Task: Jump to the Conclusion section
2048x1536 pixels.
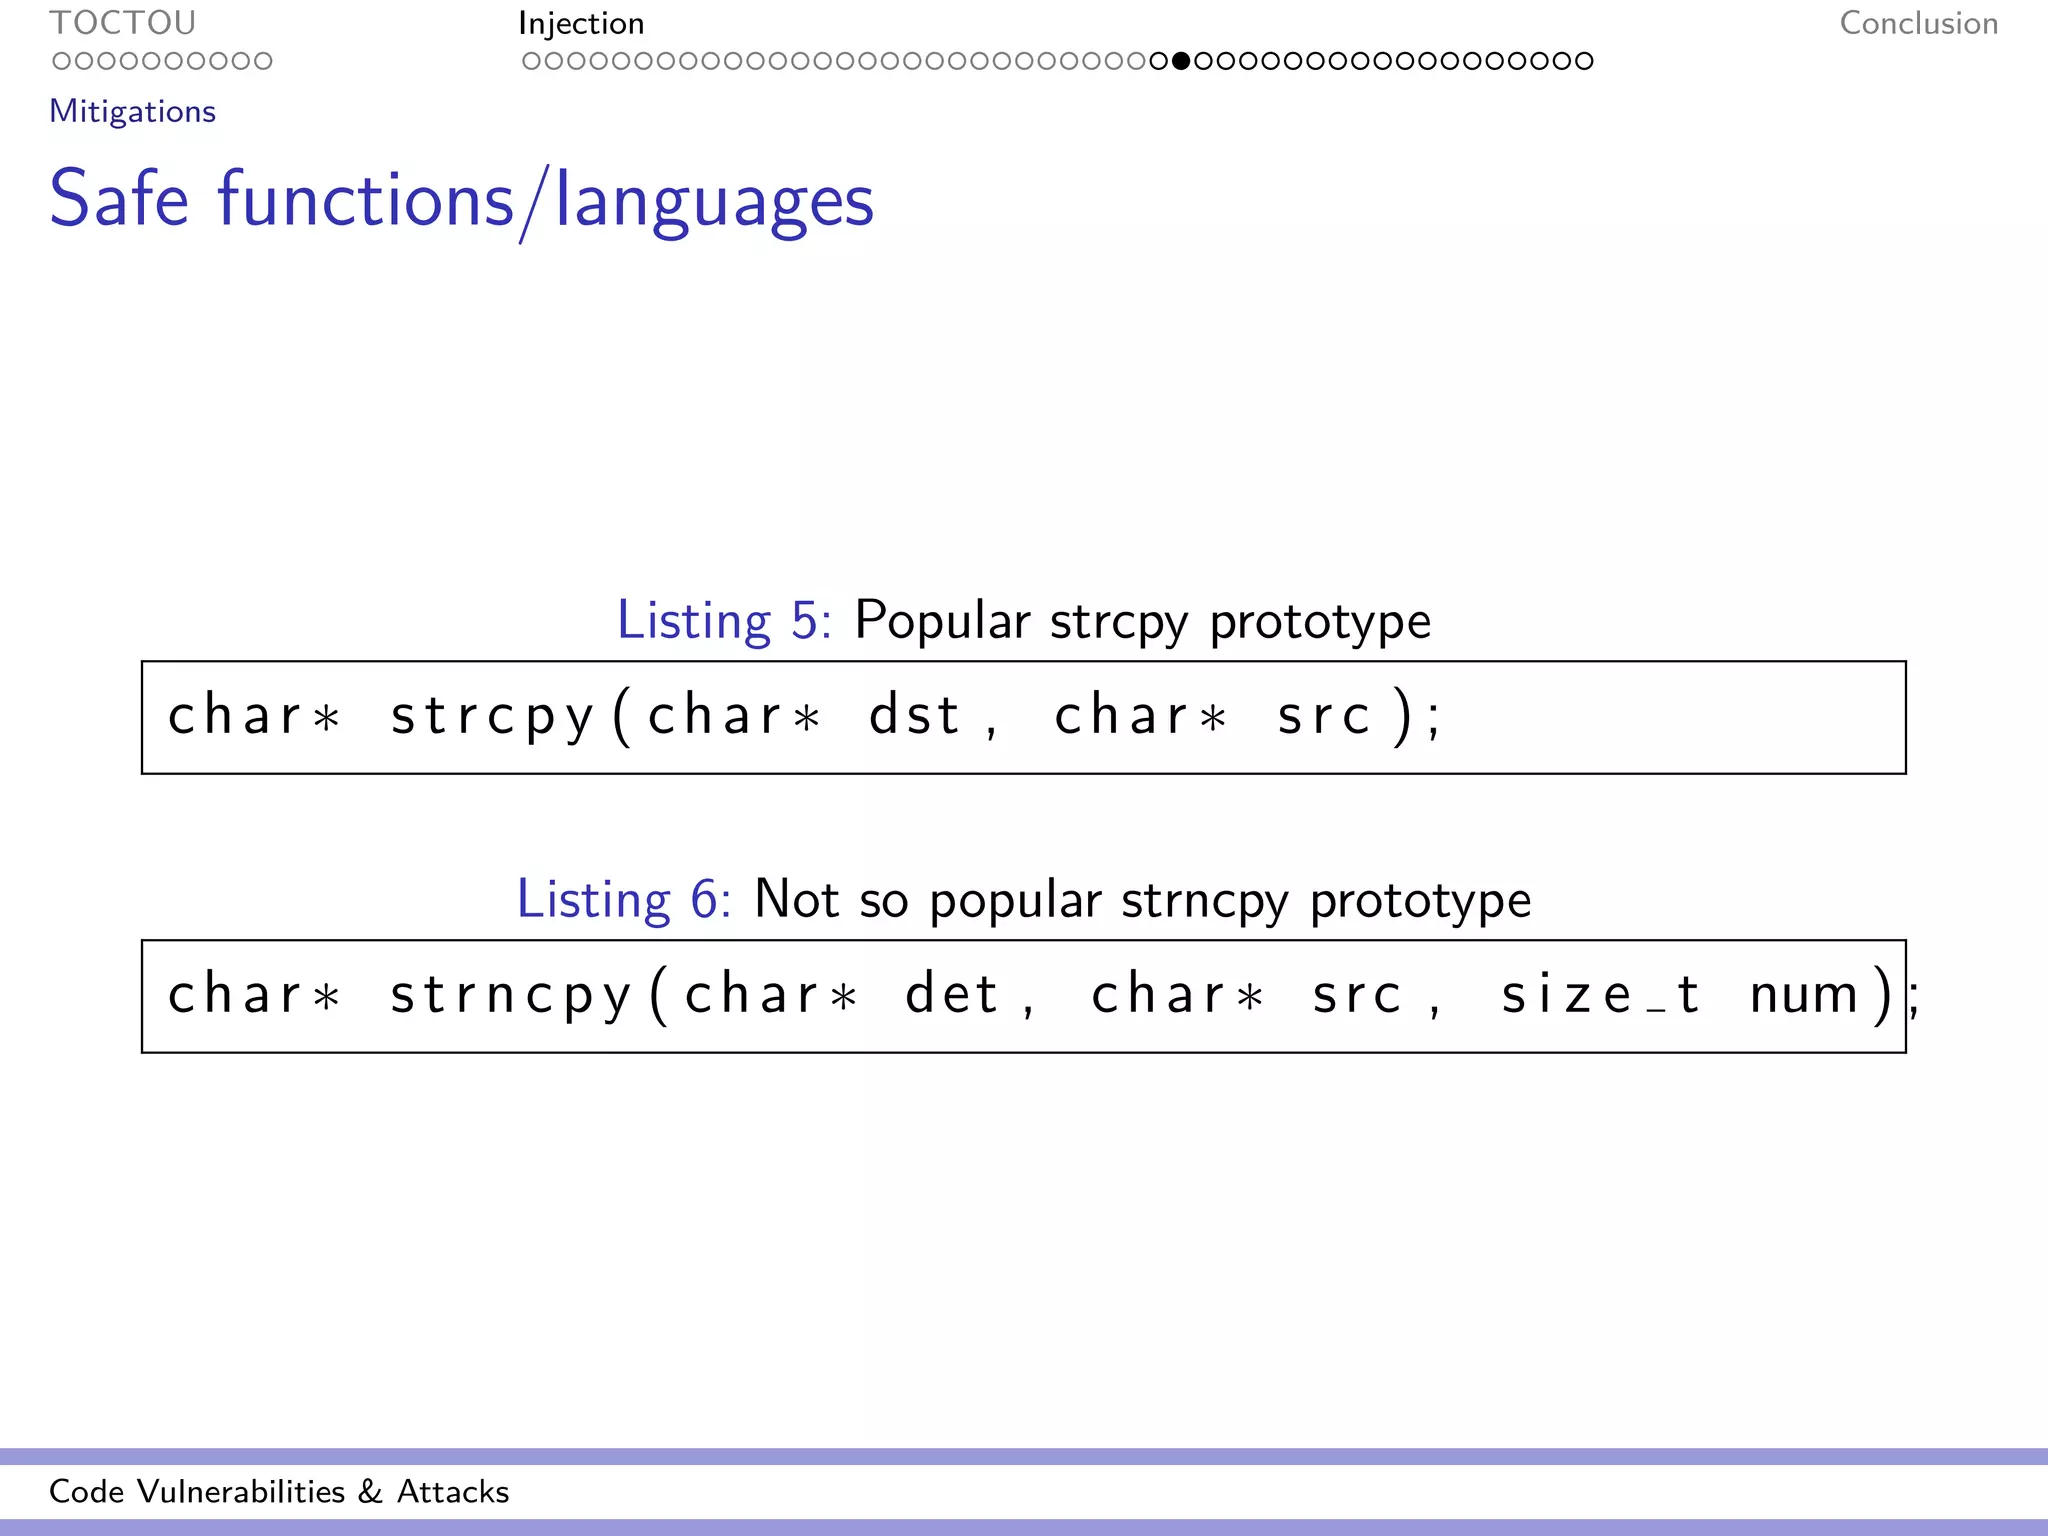Action: point(1919,23)
